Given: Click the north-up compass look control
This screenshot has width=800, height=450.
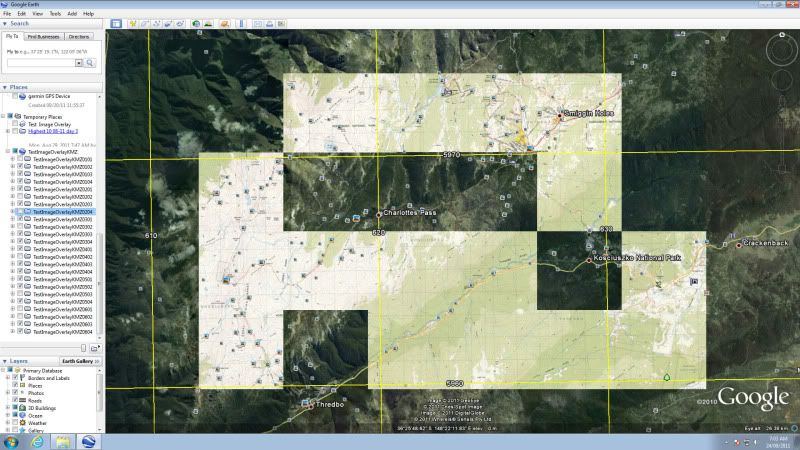Looking at the screenshot, I should pyautogui.click(x=782, y=49).
